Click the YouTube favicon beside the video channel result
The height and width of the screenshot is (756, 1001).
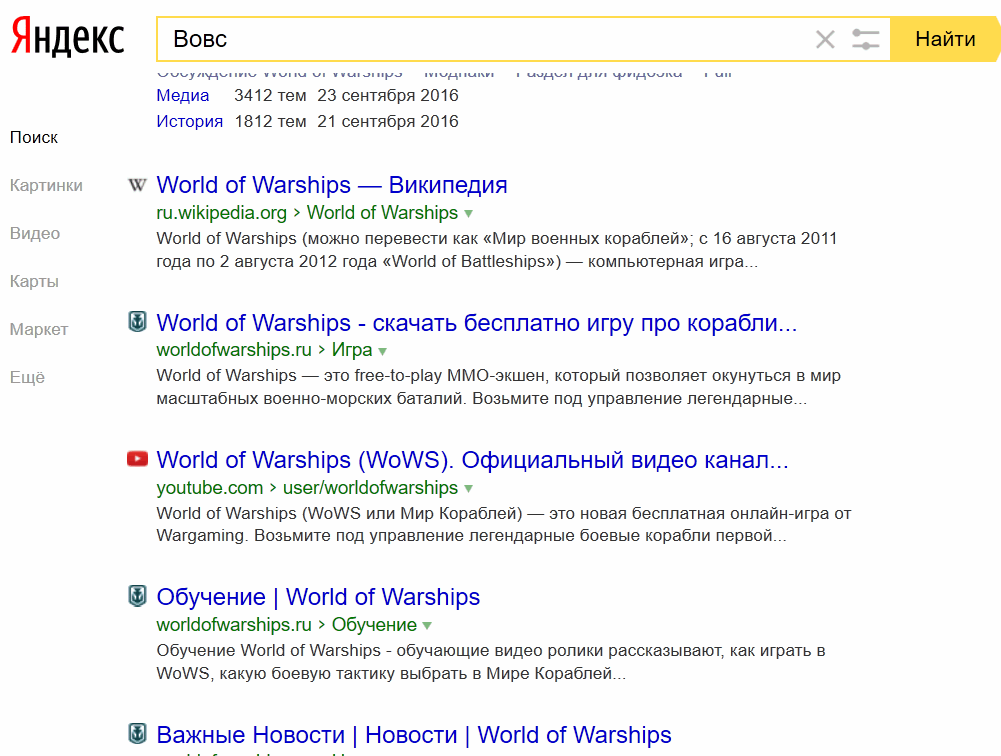tap(137, 458)
